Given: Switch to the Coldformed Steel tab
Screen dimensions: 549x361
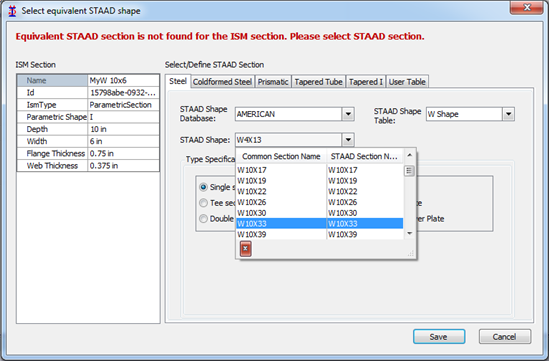Looking at the screenshot, I should [222, 82].
